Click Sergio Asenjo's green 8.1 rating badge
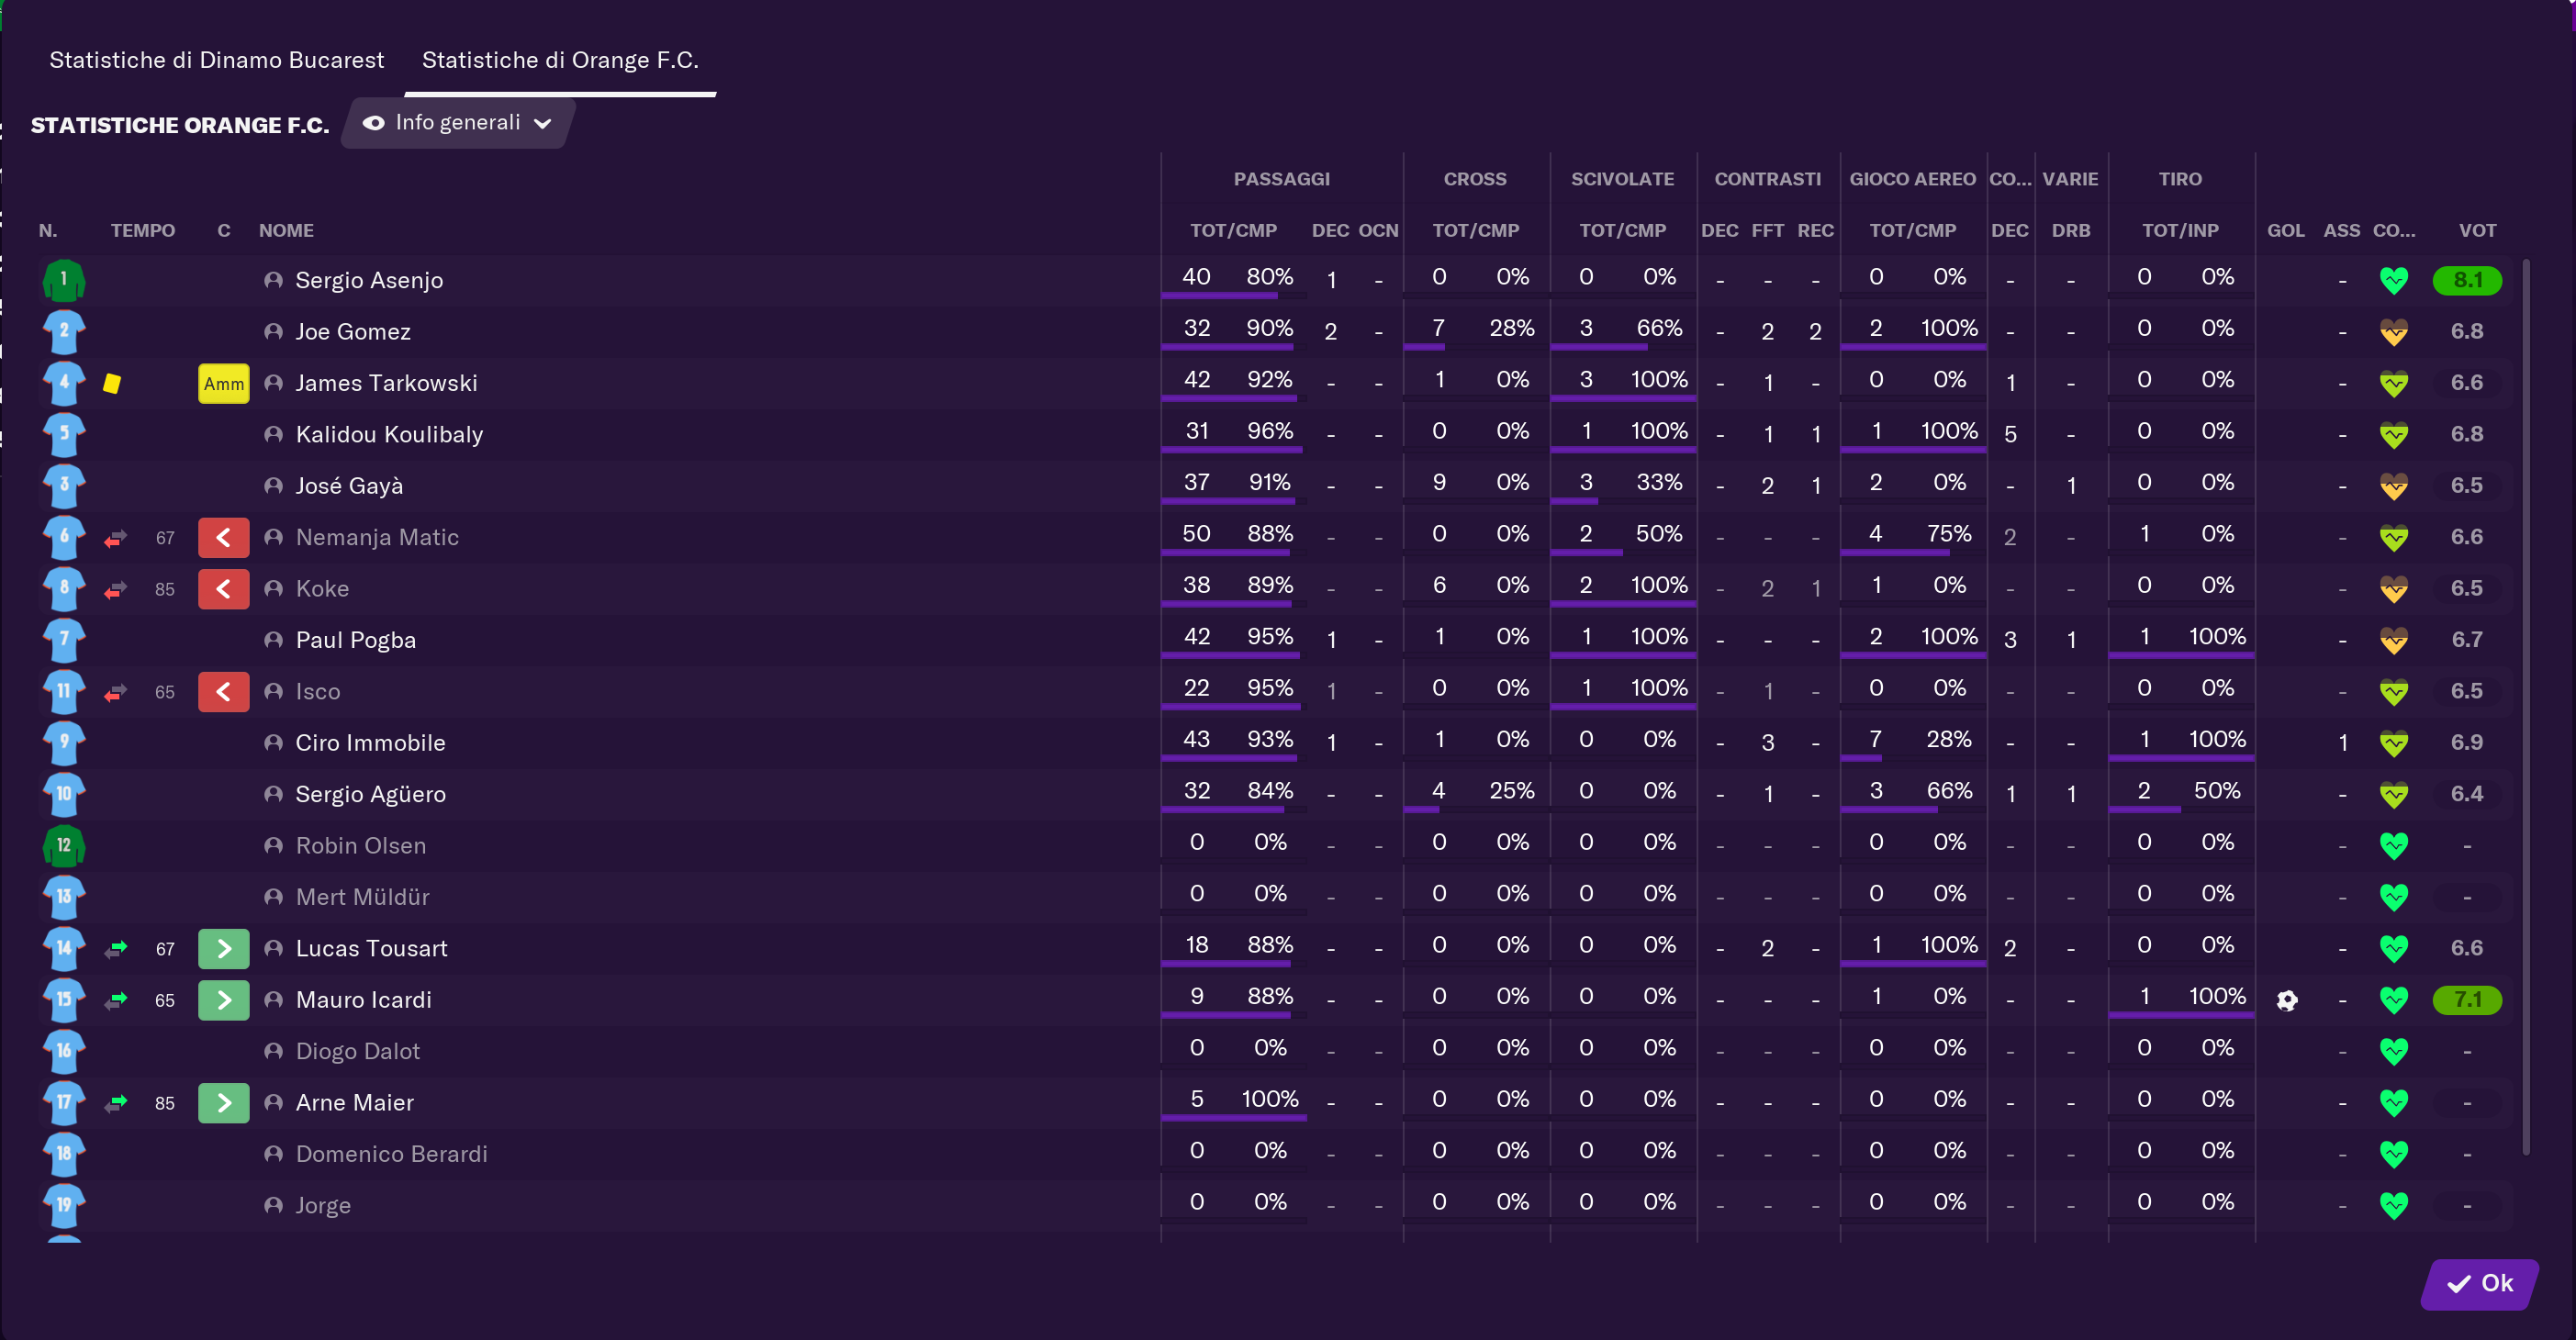Image resolution: width=2576 pixels, height=1340 pixels. click(2466, 280)
